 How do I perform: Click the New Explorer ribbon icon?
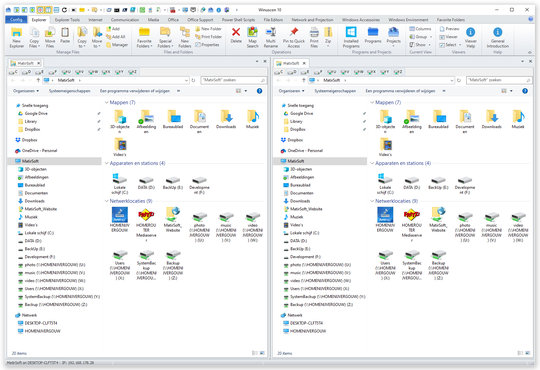(16, 37)
